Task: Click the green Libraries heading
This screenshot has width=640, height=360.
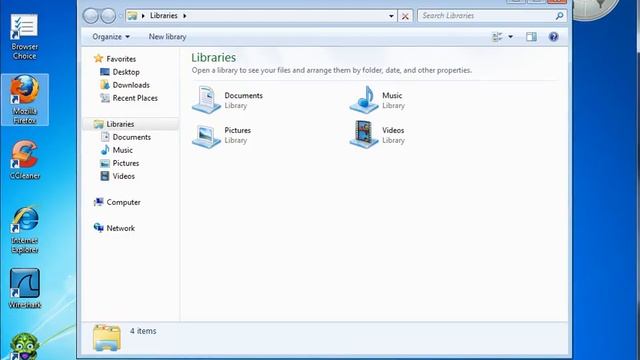Action: 213,58
